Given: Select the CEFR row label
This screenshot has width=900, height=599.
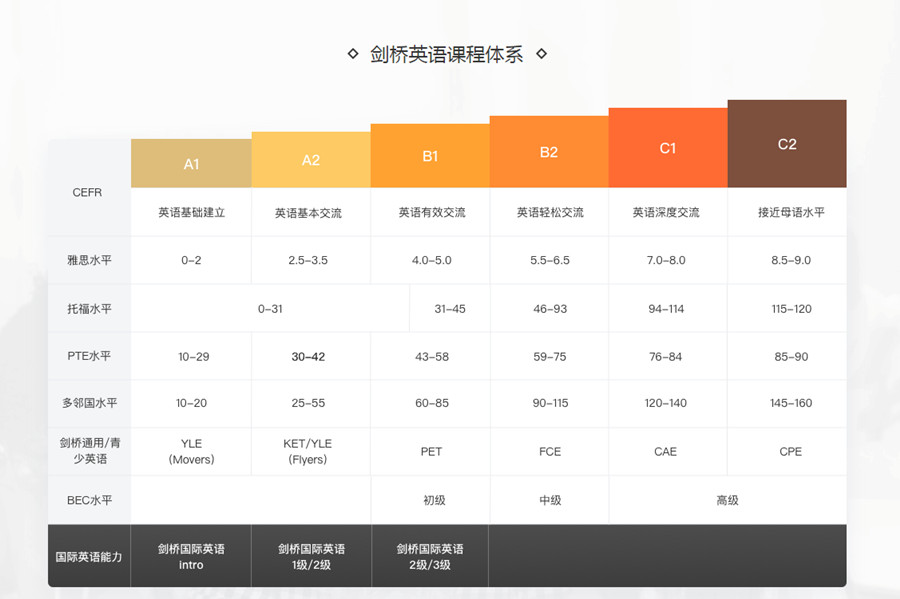Looking at the screenshot, I should [88, 192].
